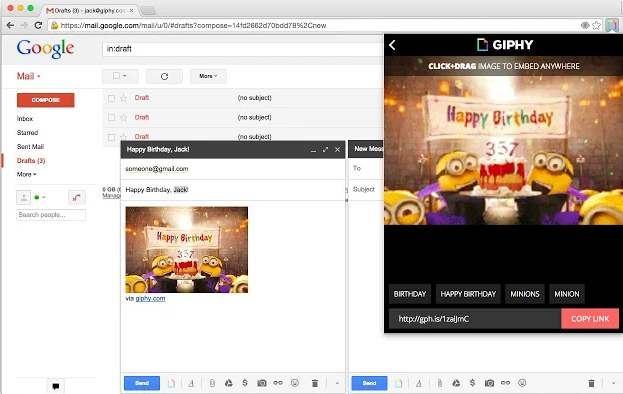
Task: Pop out the Happy Birthday, Jack! compose window
Action: tap(325, 150)
